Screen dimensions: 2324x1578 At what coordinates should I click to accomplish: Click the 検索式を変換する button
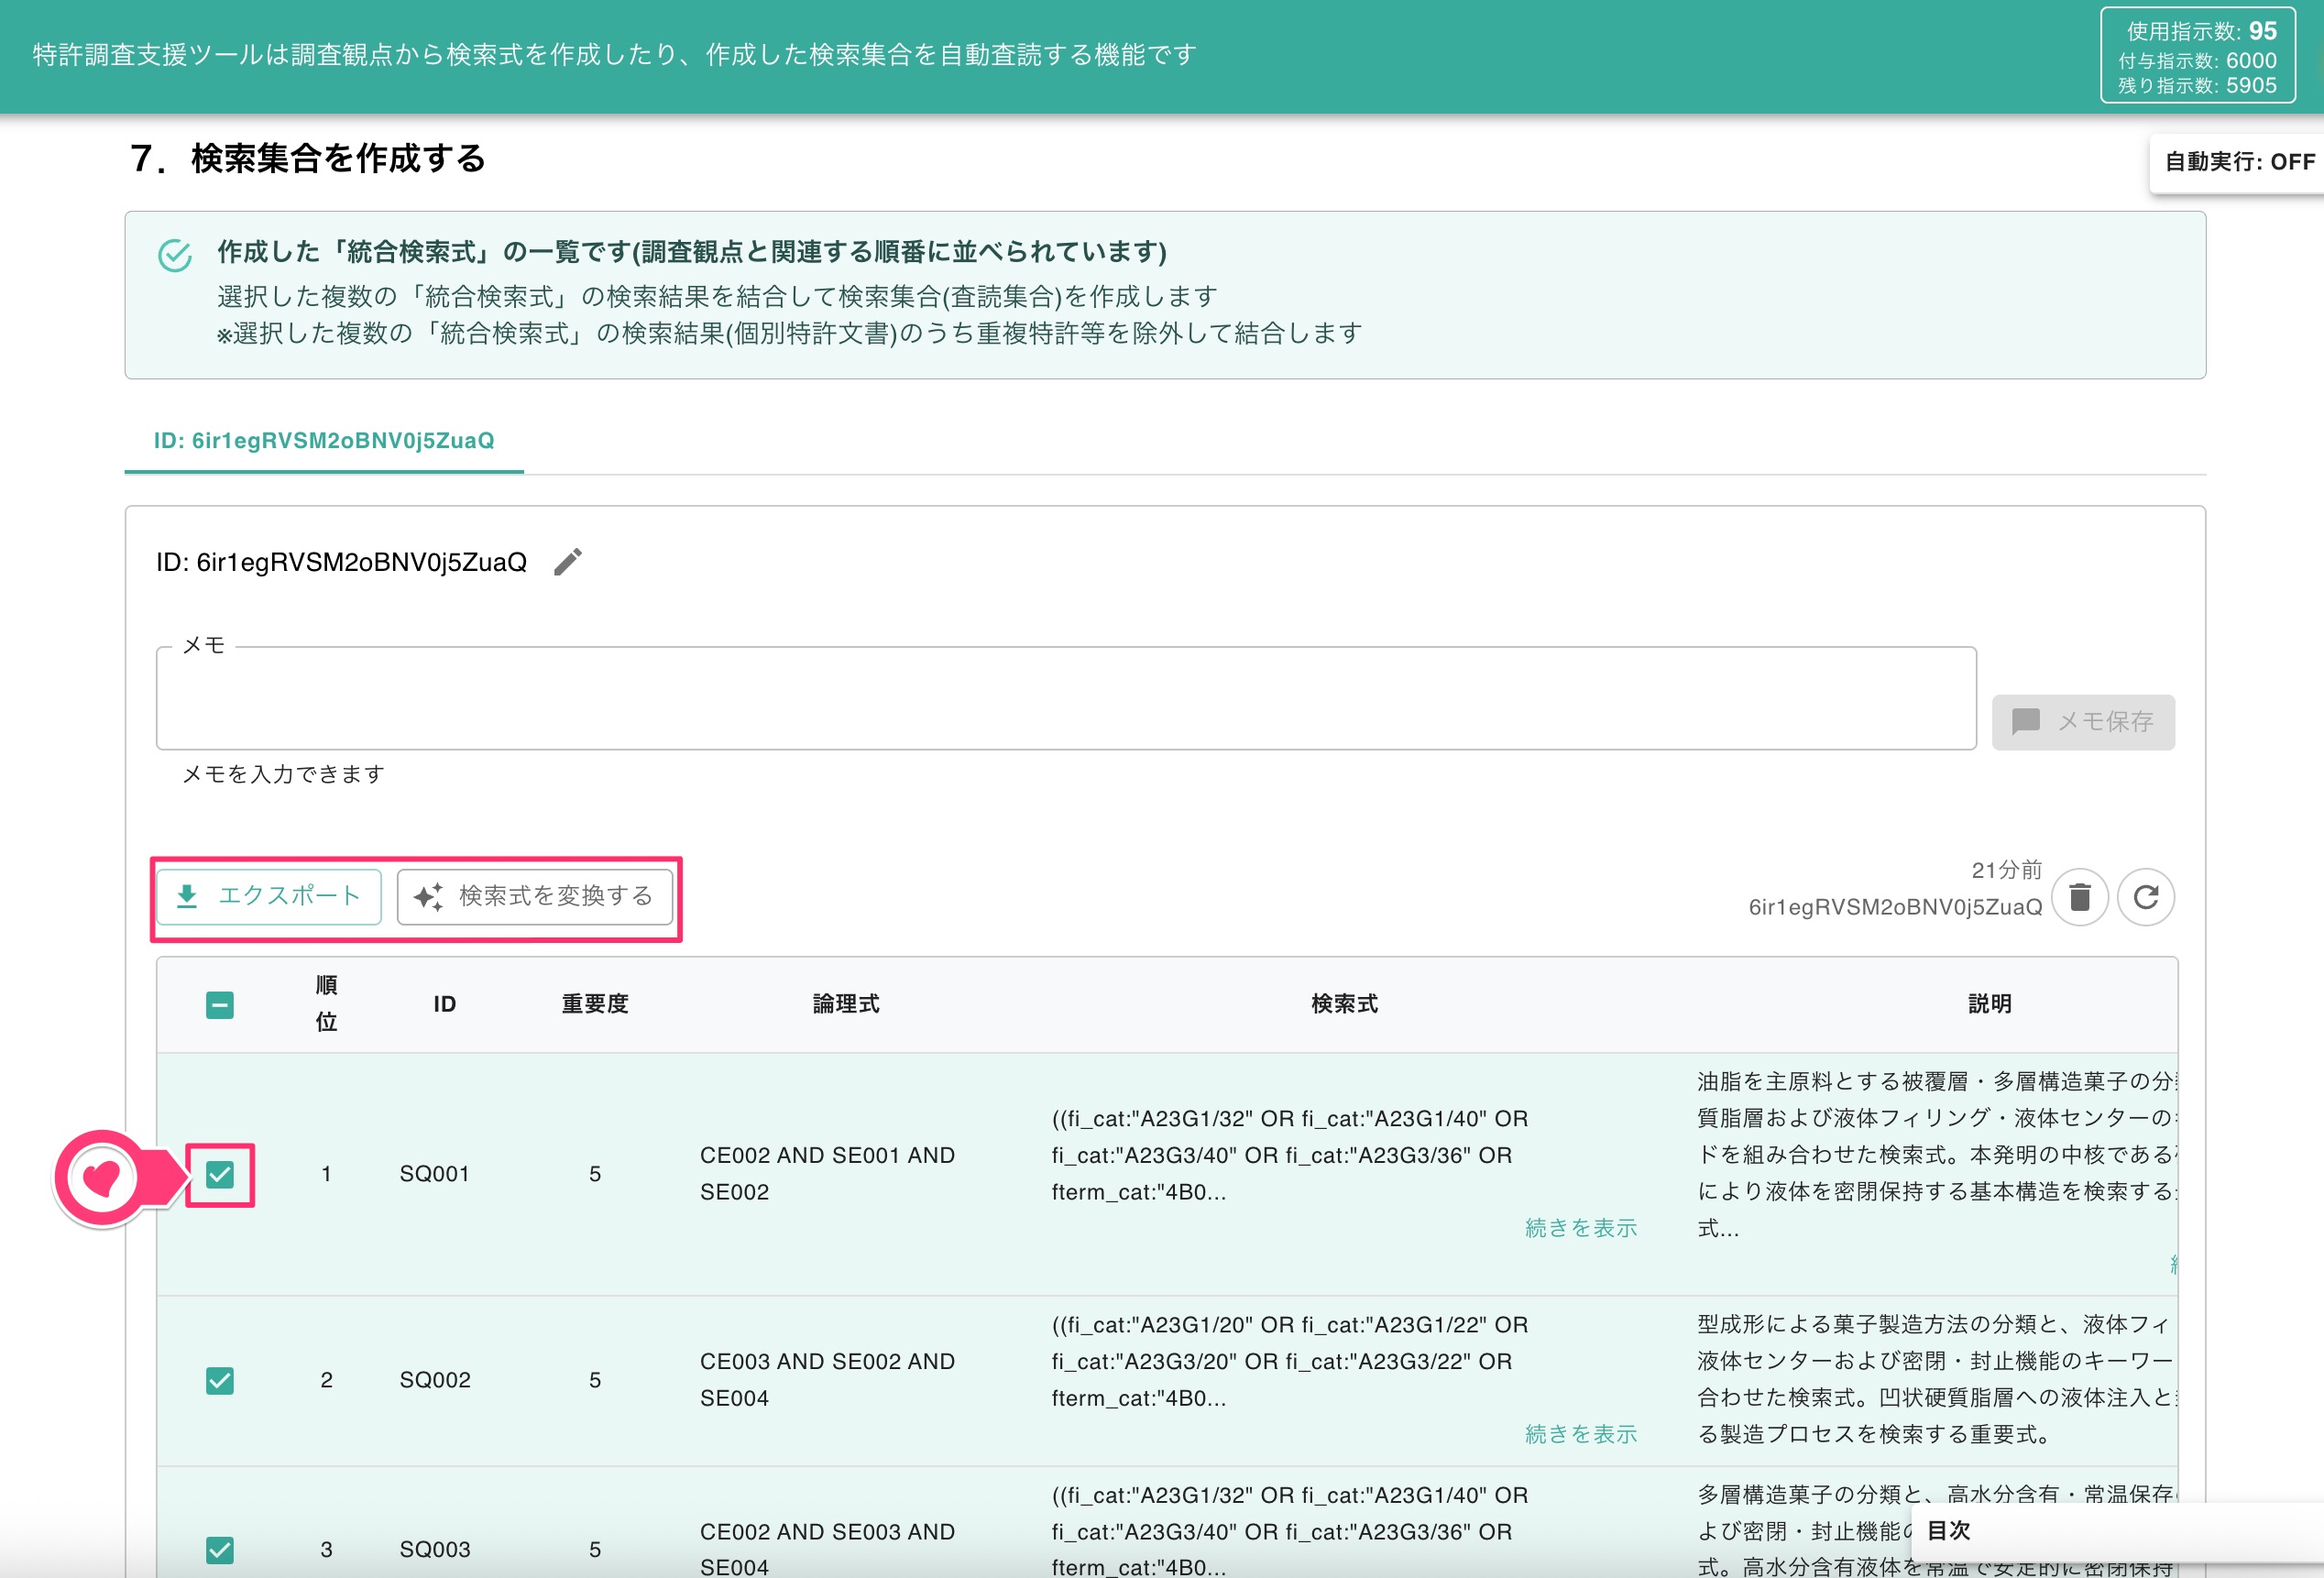tap(535, 896)
